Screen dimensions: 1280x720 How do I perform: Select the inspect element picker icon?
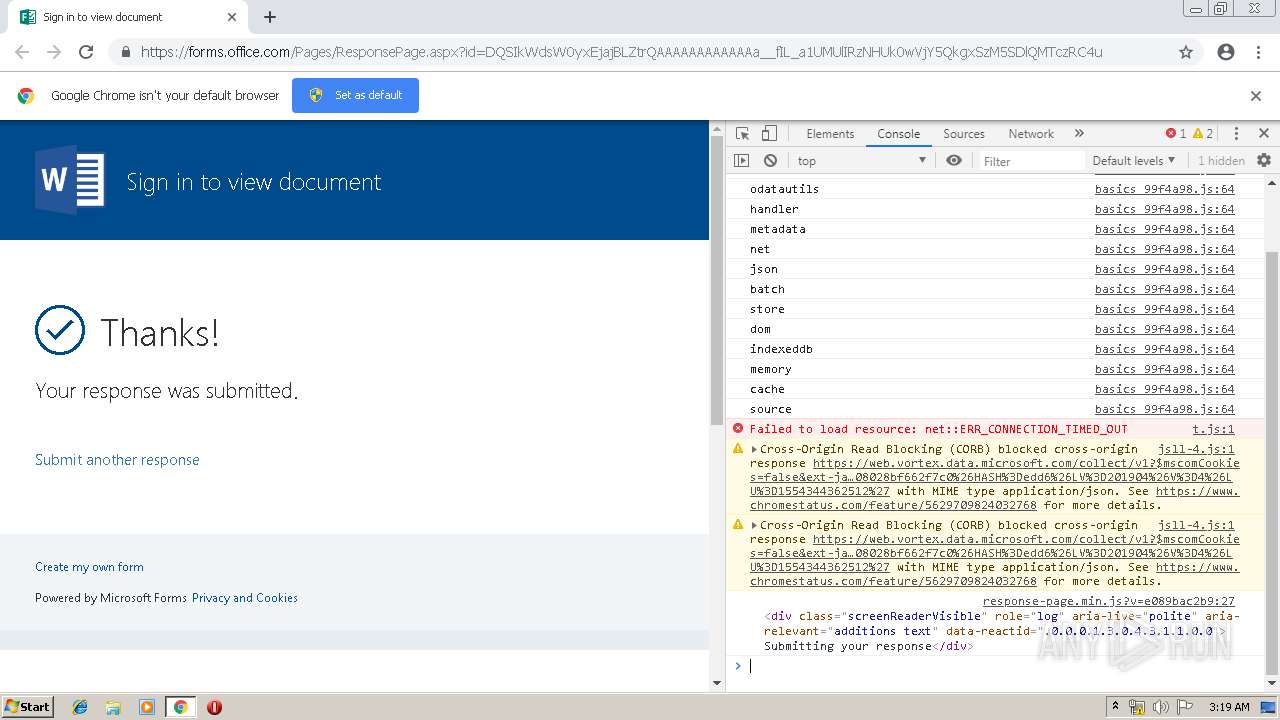coord(742,133)
